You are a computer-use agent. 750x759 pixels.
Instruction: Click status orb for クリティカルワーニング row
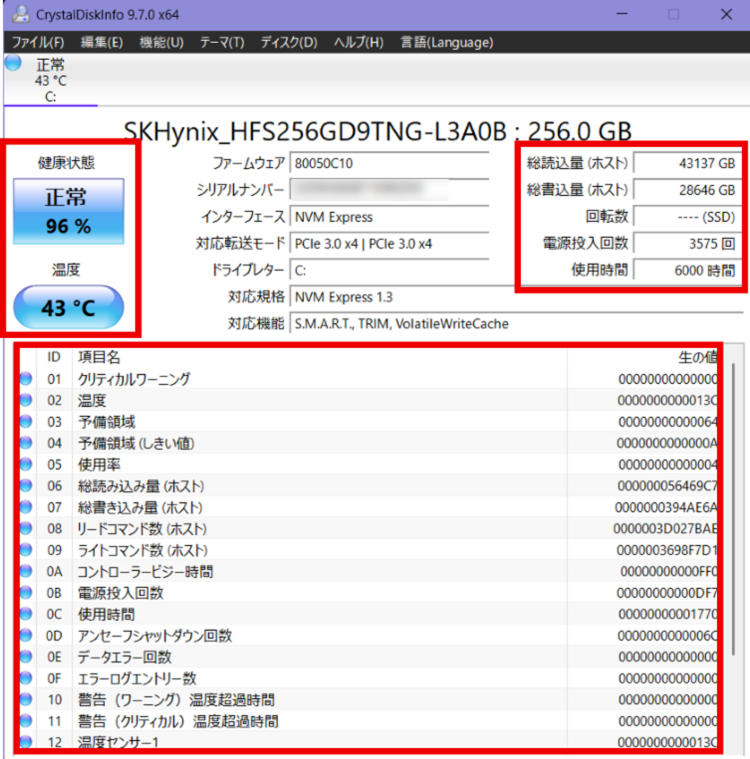(x=26, y=379)
